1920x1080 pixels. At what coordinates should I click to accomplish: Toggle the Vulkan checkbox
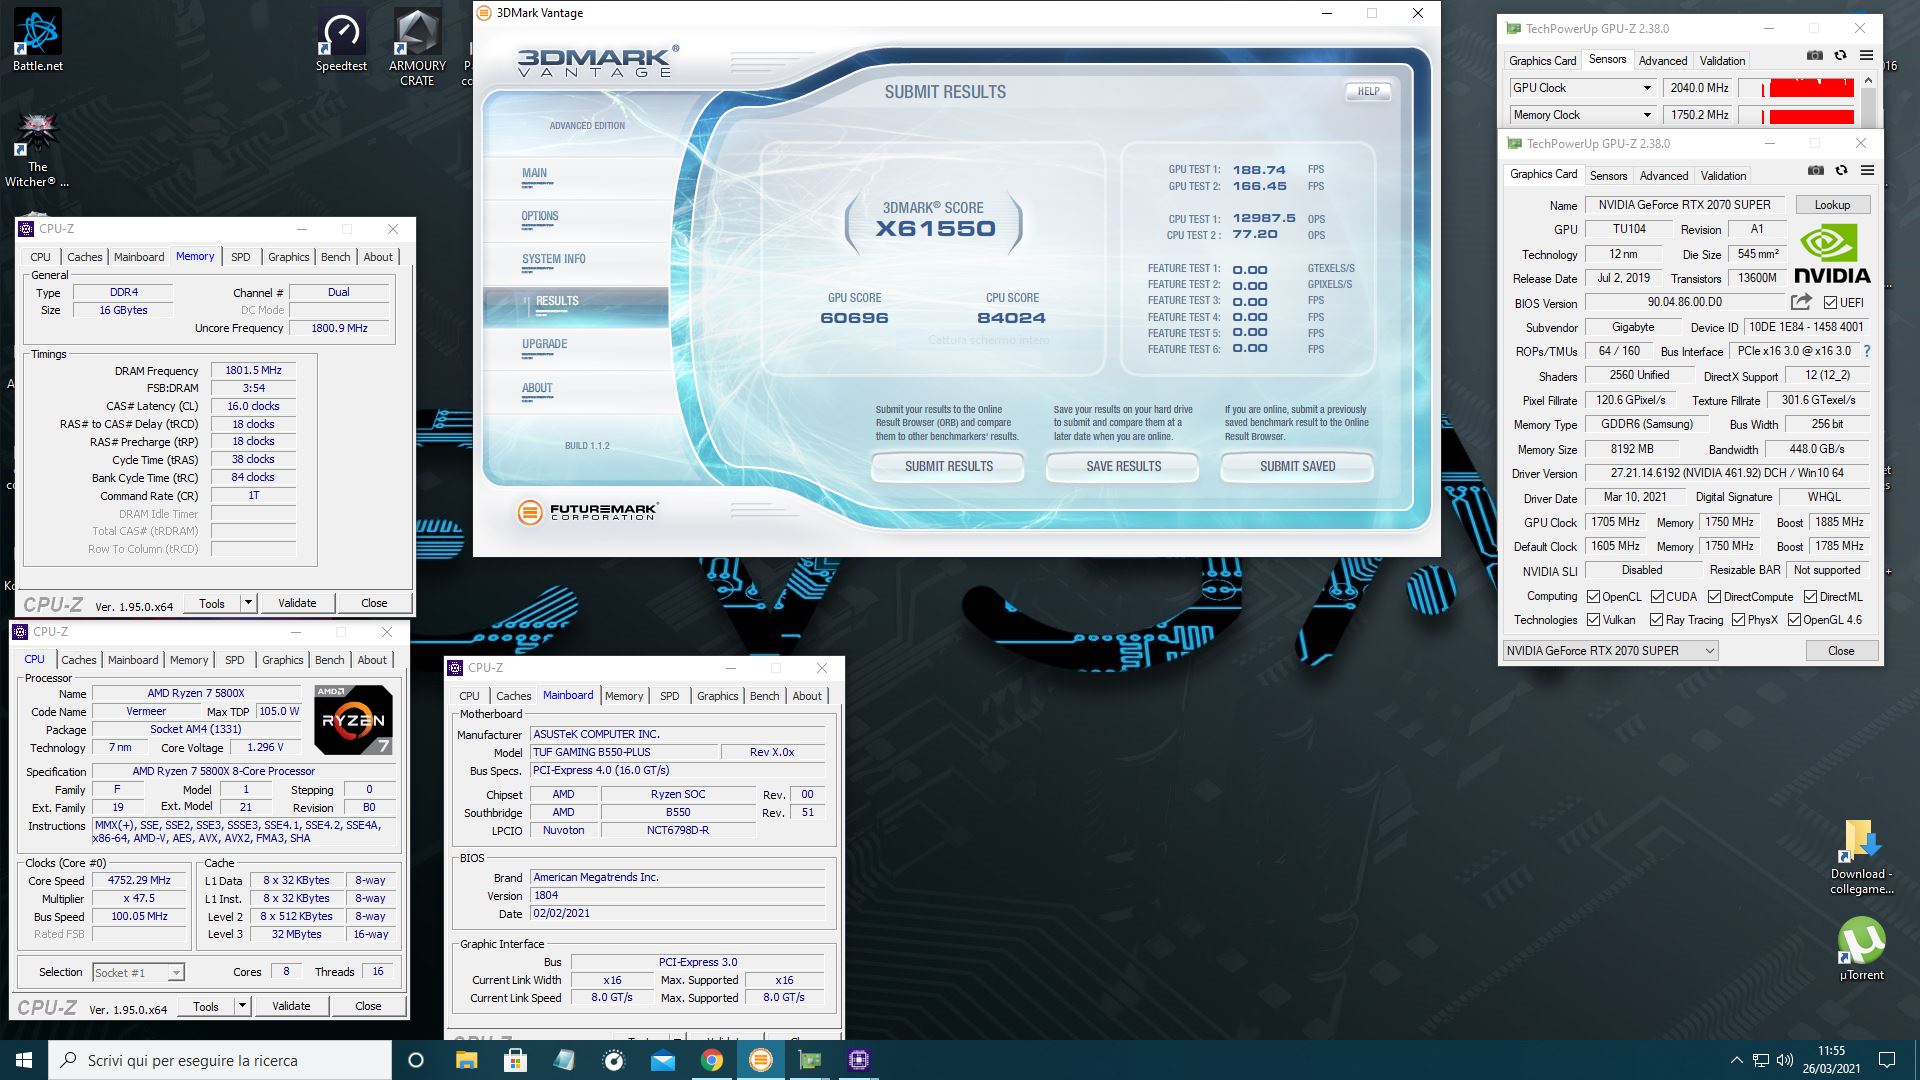coord(1594,620)
